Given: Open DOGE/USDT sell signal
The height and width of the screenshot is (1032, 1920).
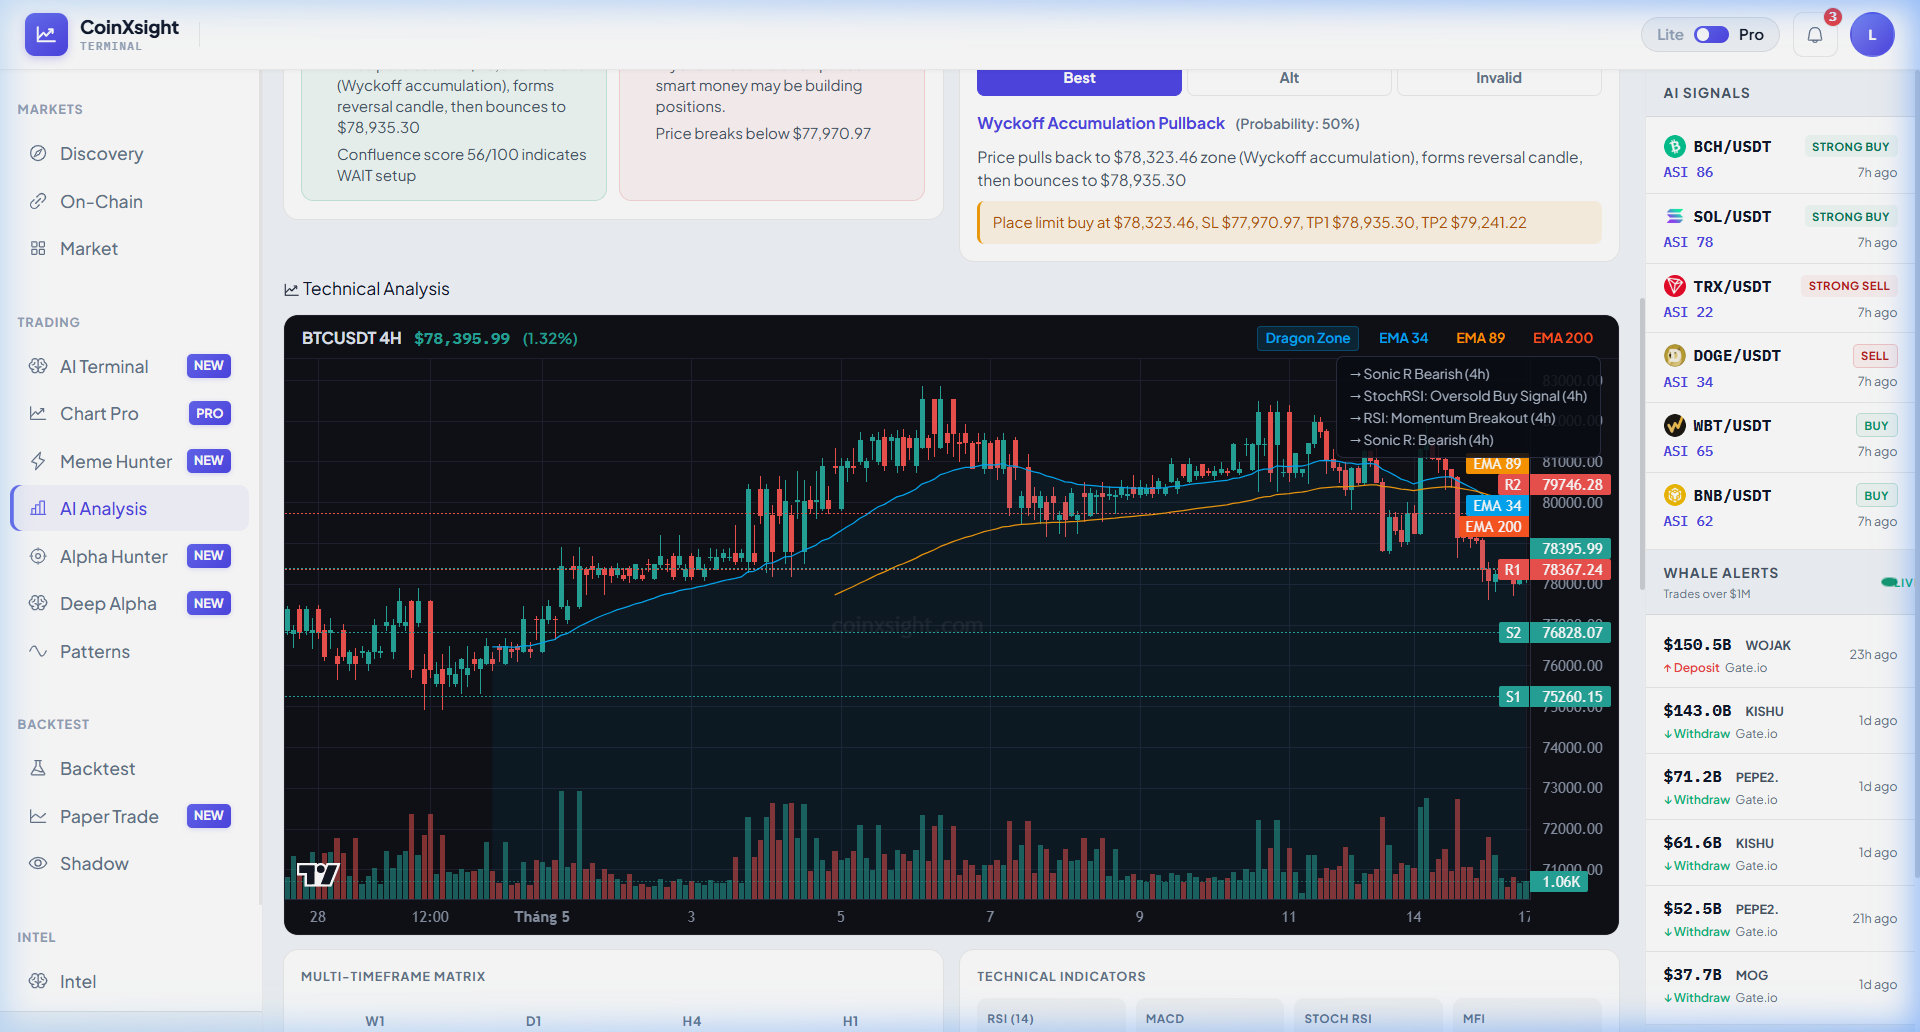Looking at the screenshot, I should pyautogui.click(x=1780, y=368).
